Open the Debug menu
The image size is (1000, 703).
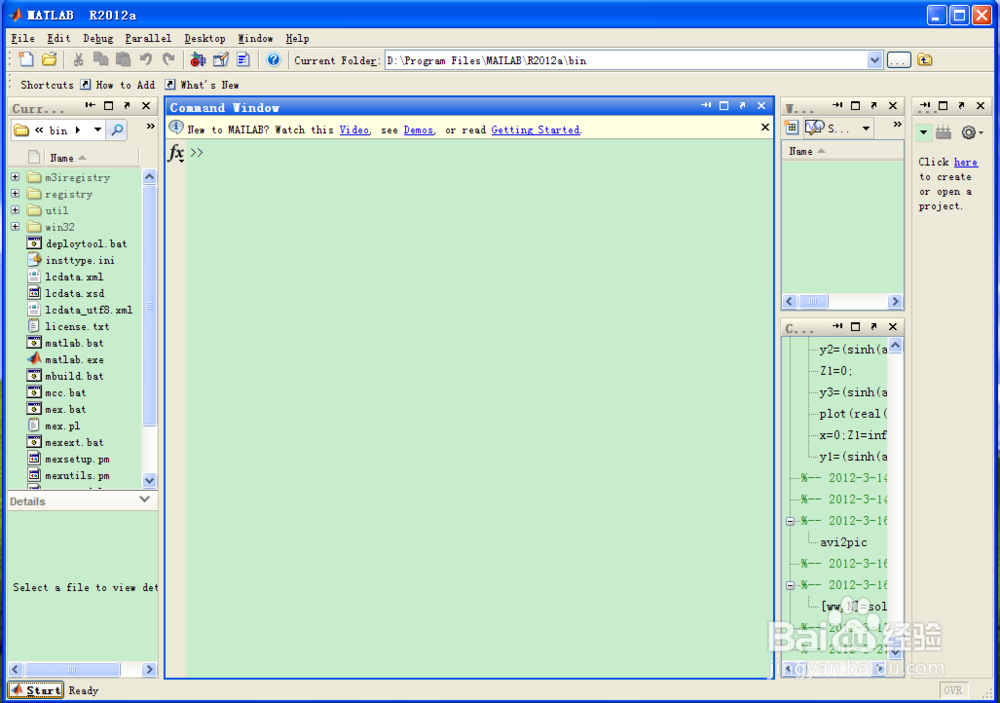(x=98, y=38)
